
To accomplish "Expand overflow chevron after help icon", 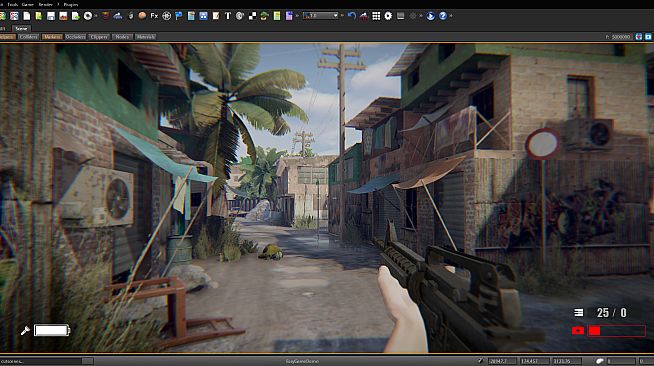I will [451, 16].
